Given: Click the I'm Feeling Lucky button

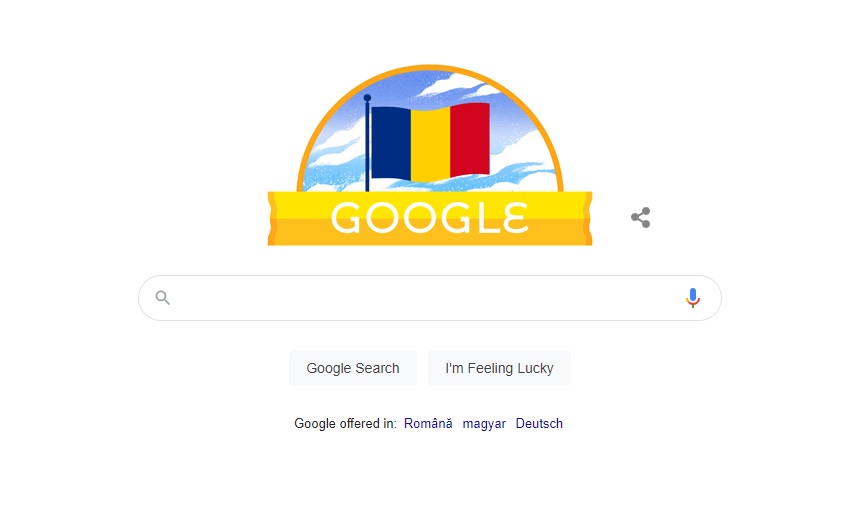Looking at the screenshot, I should point(499,368).
